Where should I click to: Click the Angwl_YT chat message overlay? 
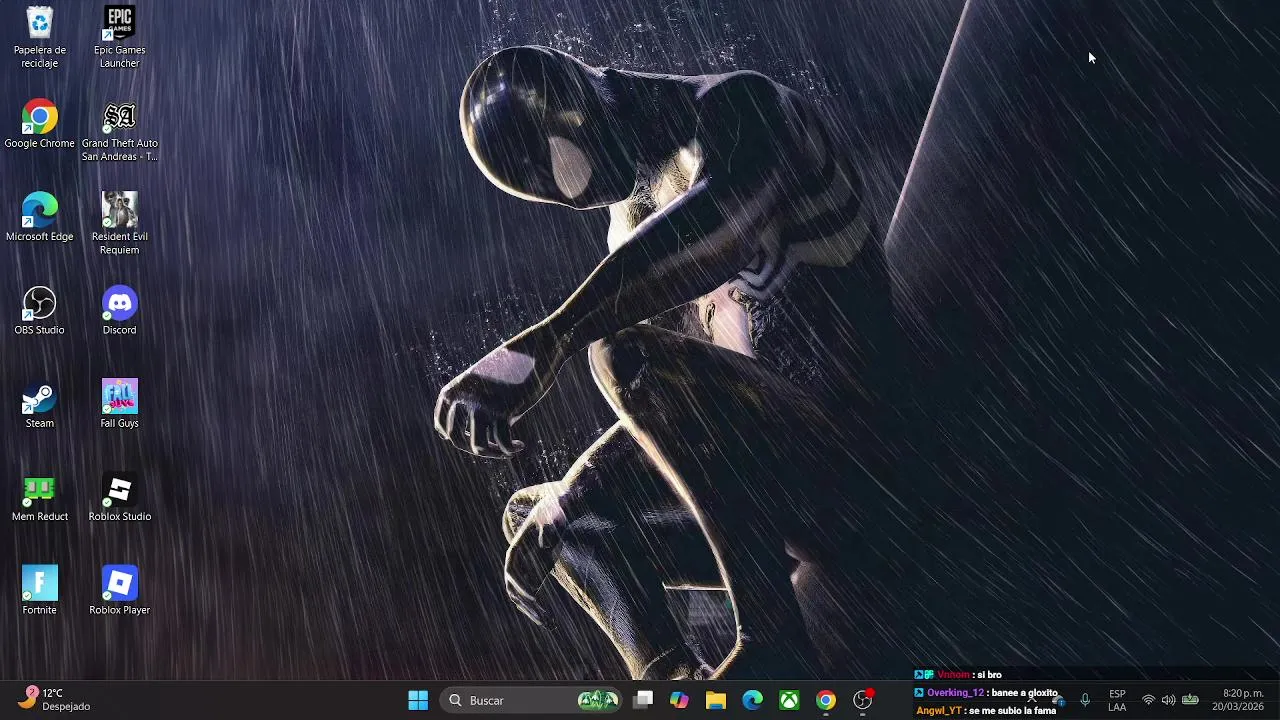point(986,711)
